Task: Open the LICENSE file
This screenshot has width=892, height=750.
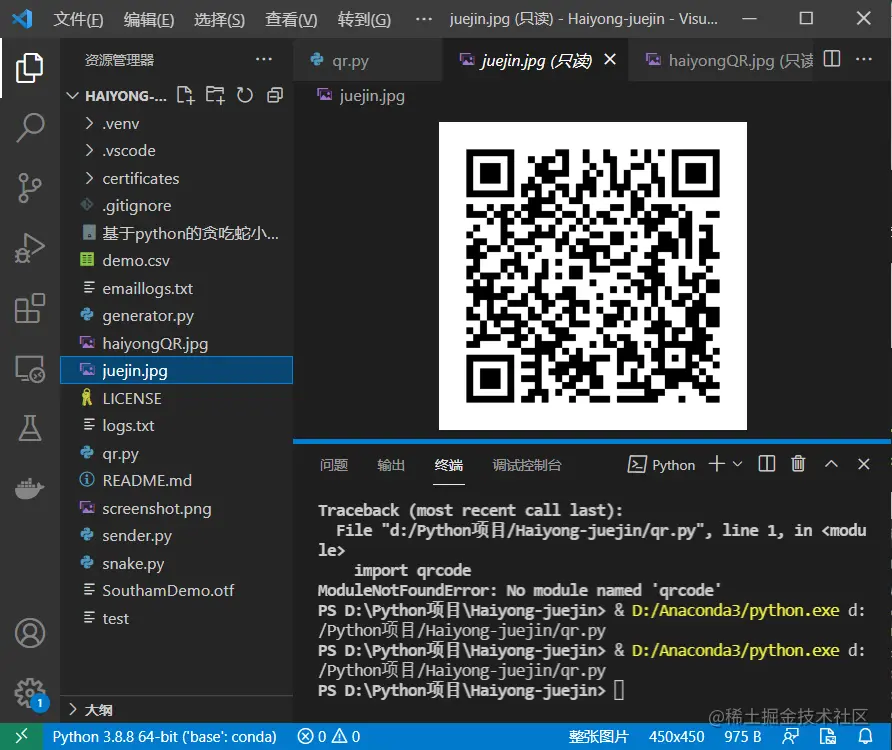Action: tap(176, 398)
